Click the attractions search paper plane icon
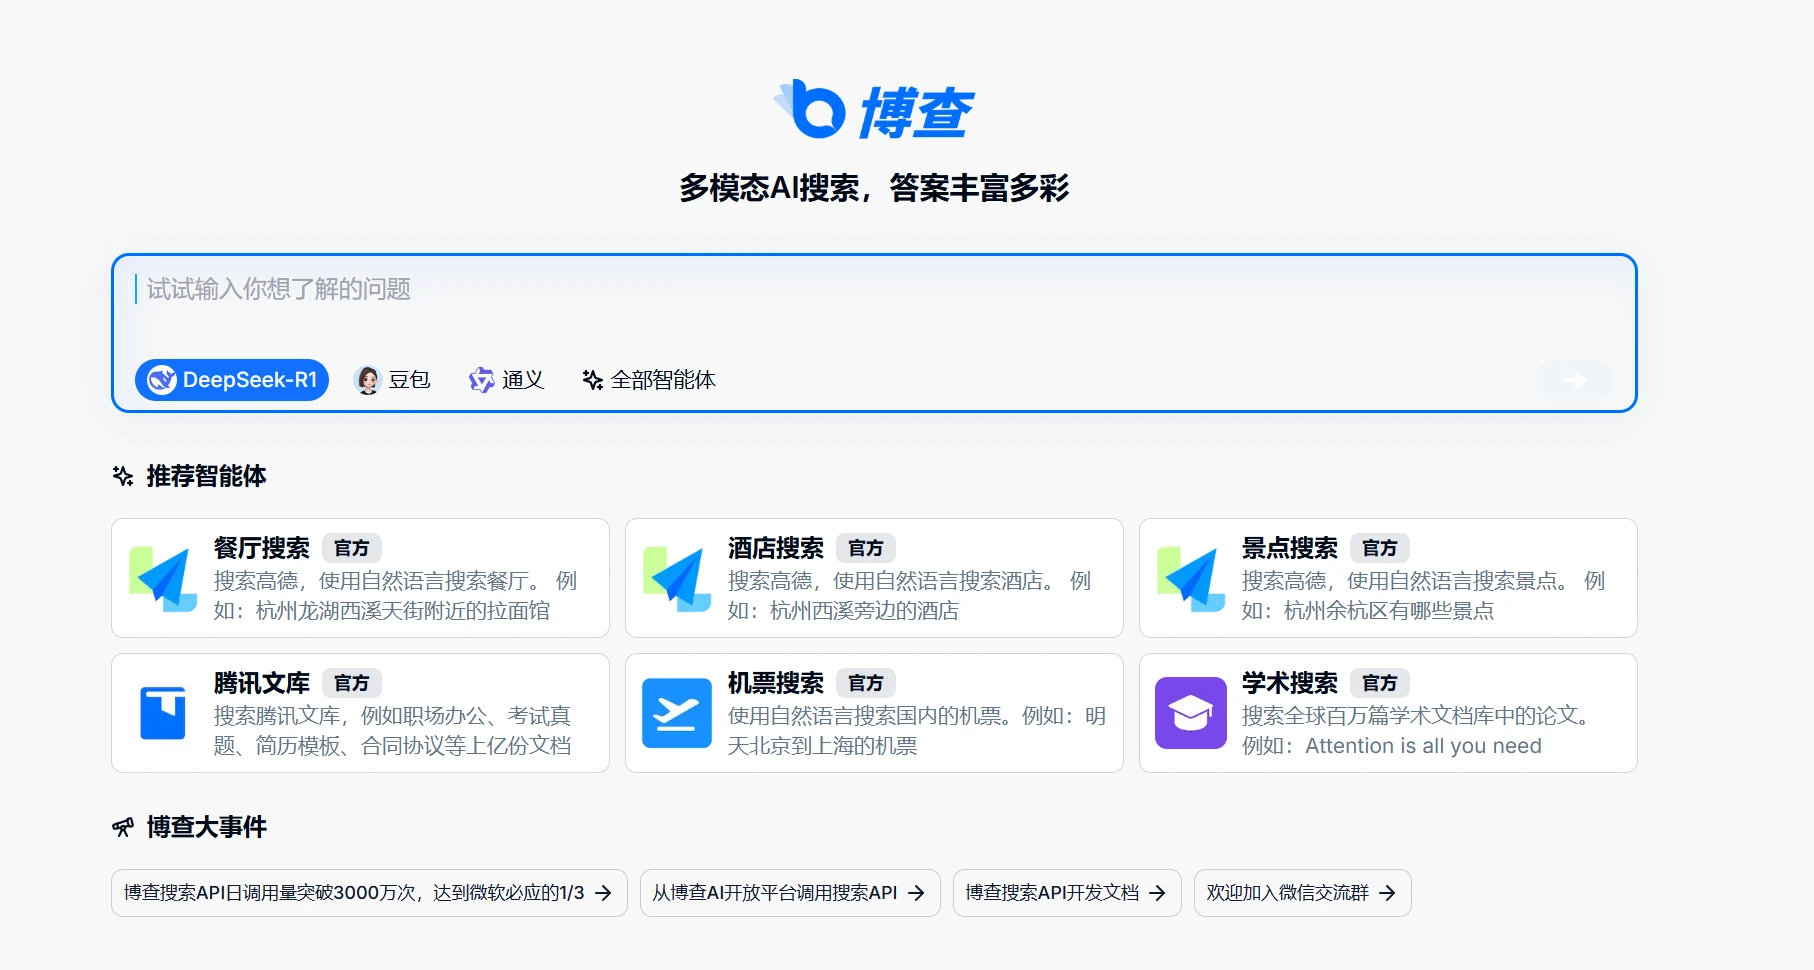This screenshot has height=970, width=1814. [x=1191, y=578]
